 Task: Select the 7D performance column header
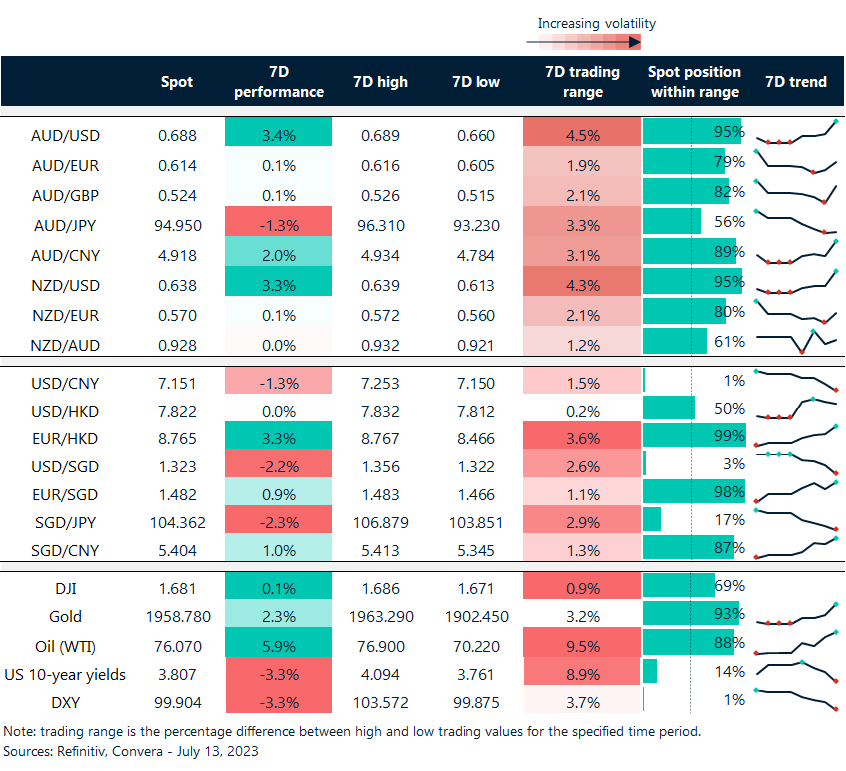280,82
